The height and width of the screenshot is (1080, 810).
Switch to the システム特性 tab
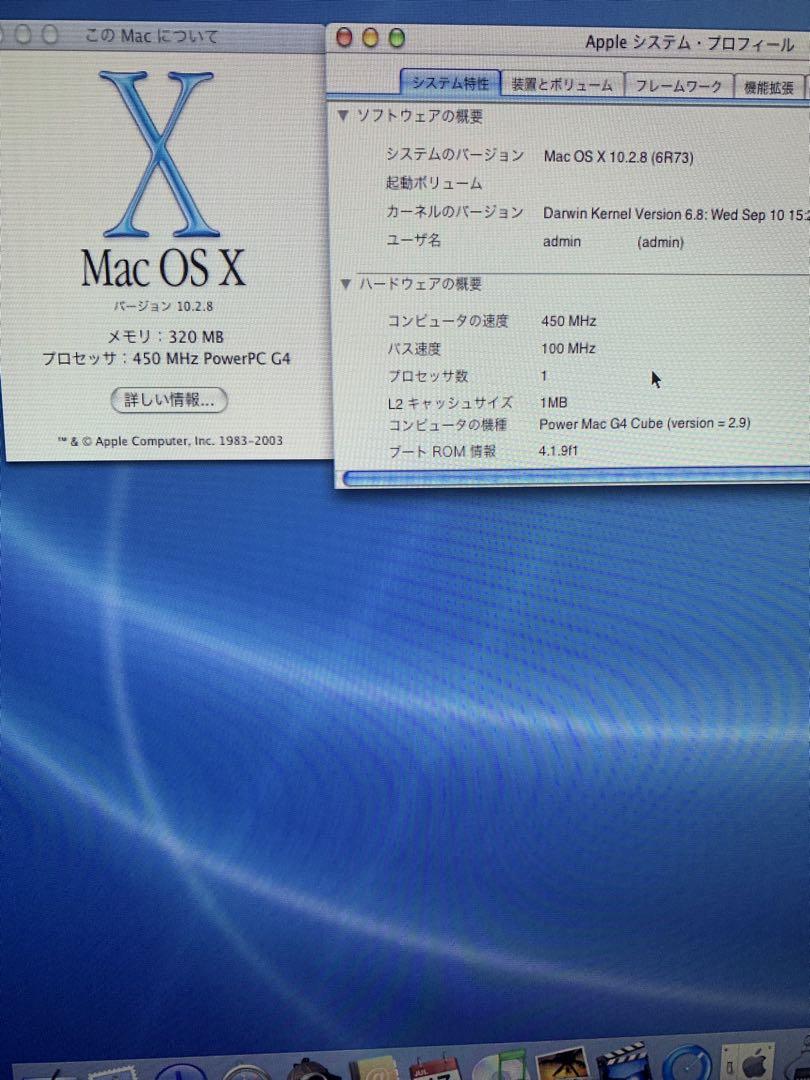tap(450, 83)
